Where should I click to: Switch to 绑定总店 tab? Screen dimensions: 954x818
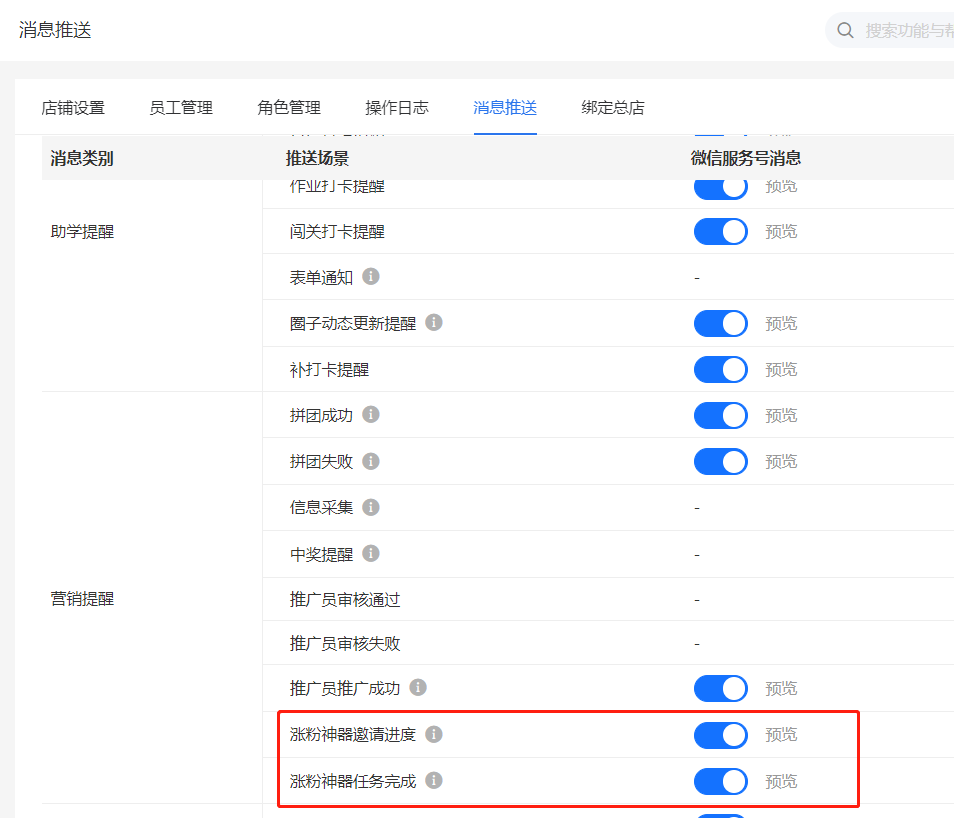613,108
